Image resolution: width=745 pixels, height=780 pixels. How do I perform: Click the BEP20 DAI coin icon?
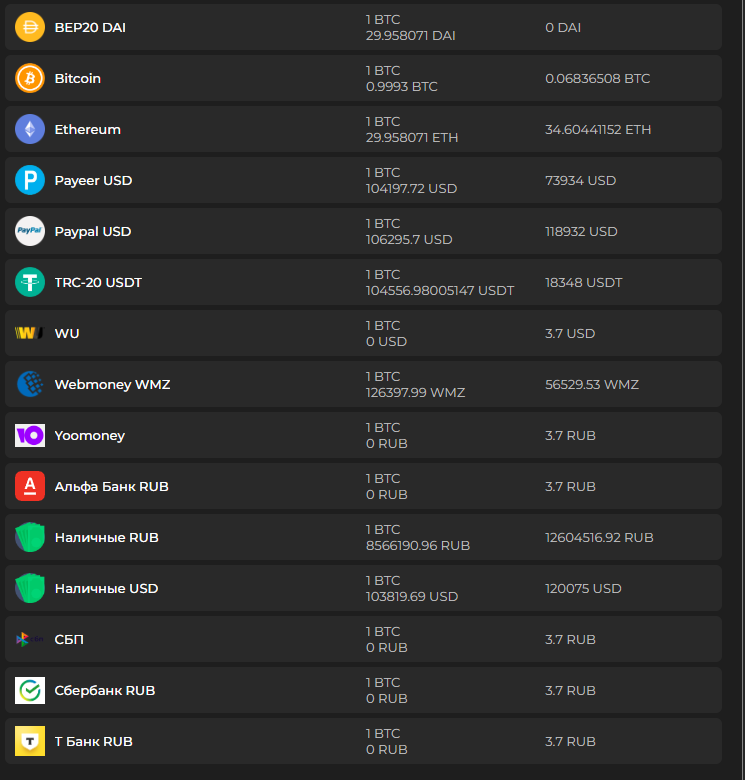30,27
